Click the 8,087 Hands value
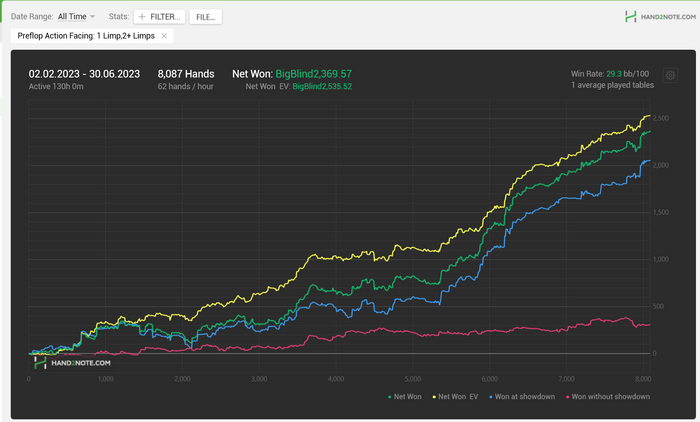The width and height of the screenshot is (700, 422). tap(186, 74)
